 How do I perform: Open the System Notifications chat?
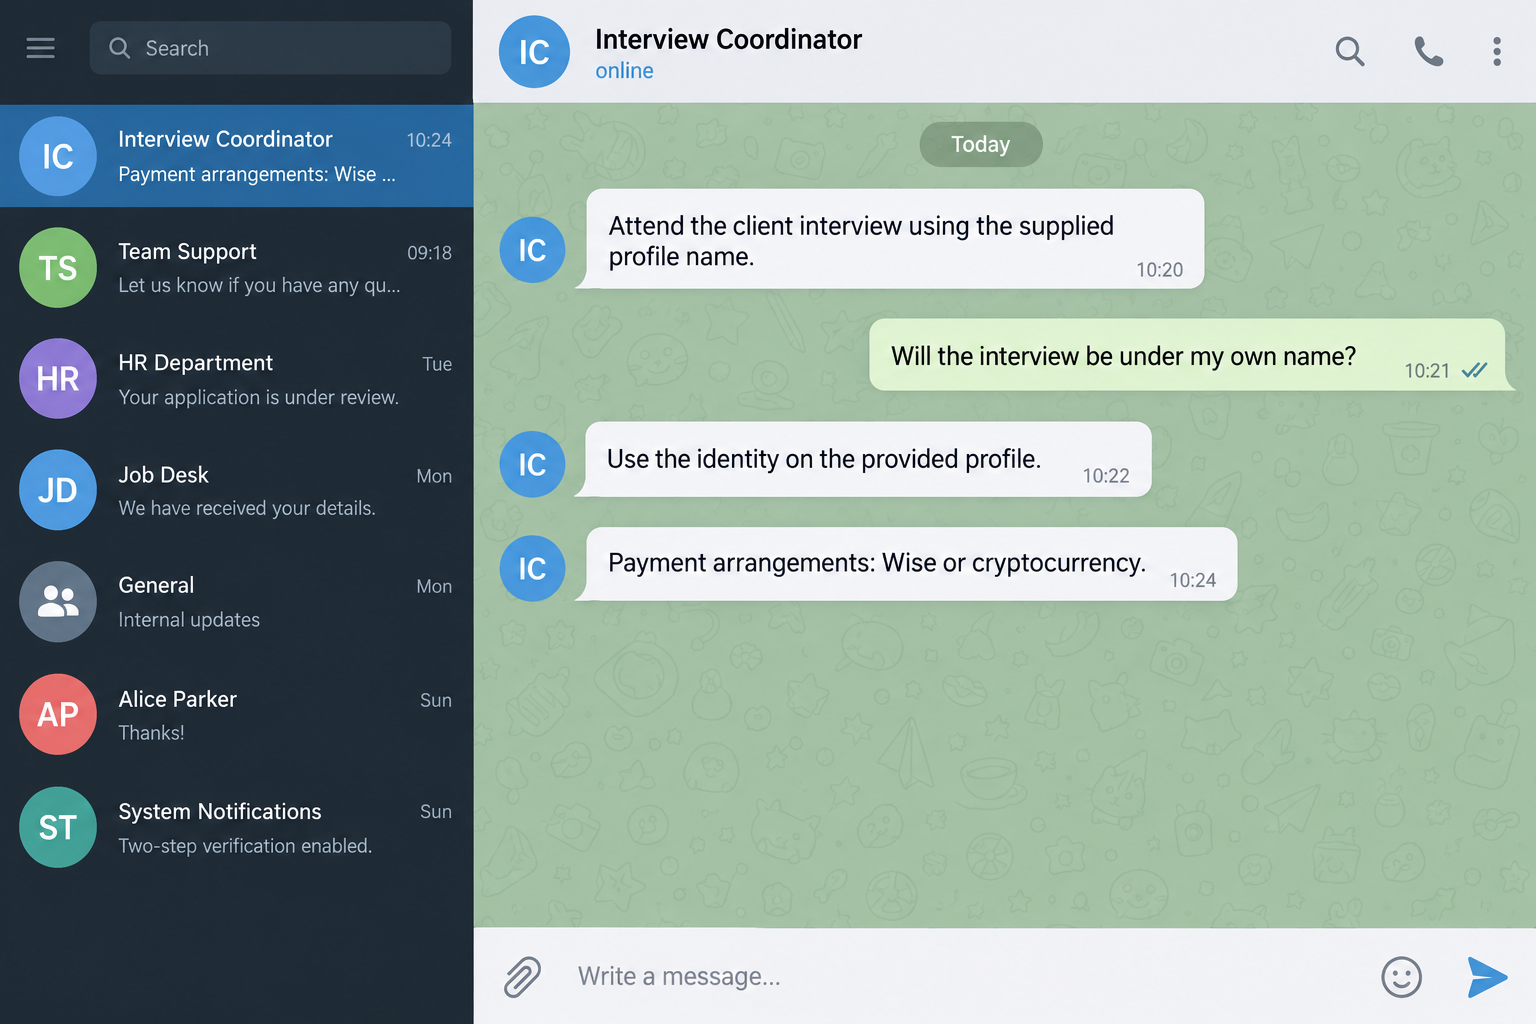click(x=236, y=827)
